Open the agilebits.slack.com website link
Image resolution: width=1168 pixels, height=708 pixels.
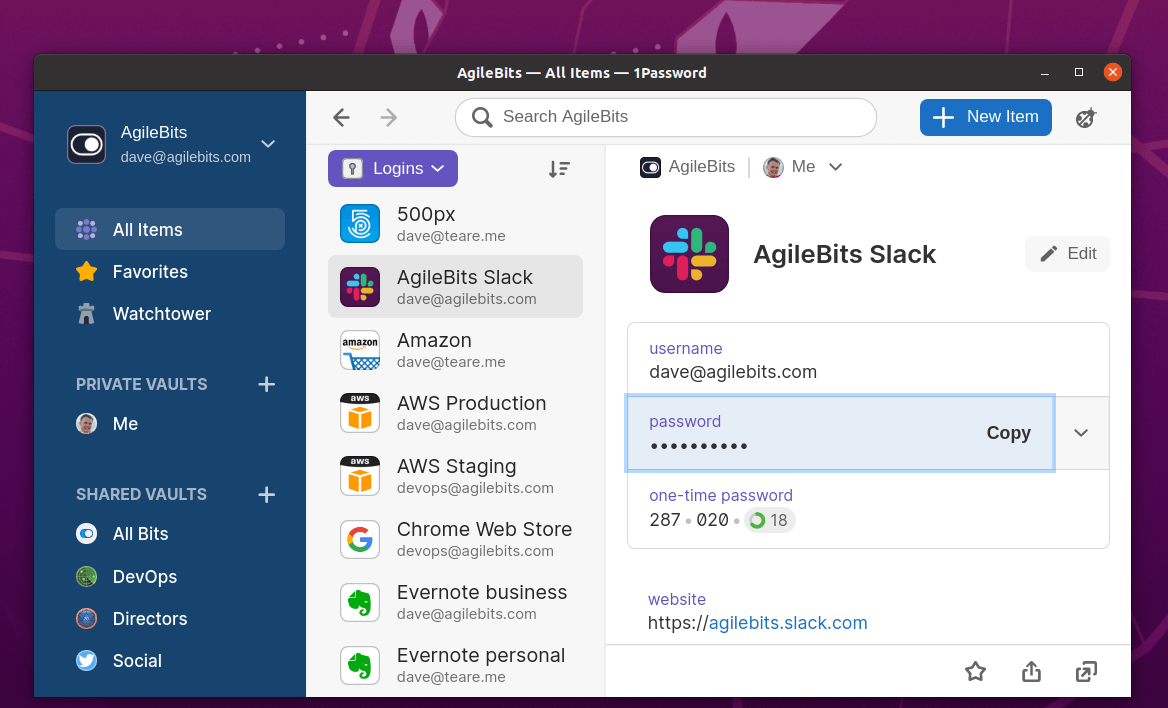(787, 622)
